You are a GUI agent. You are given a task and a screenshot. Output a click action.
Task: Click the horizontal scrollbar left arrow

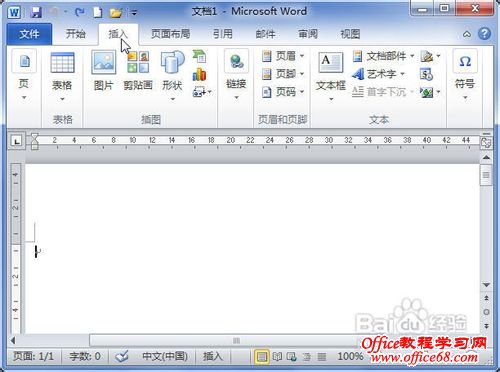click(x=13, y=340)
